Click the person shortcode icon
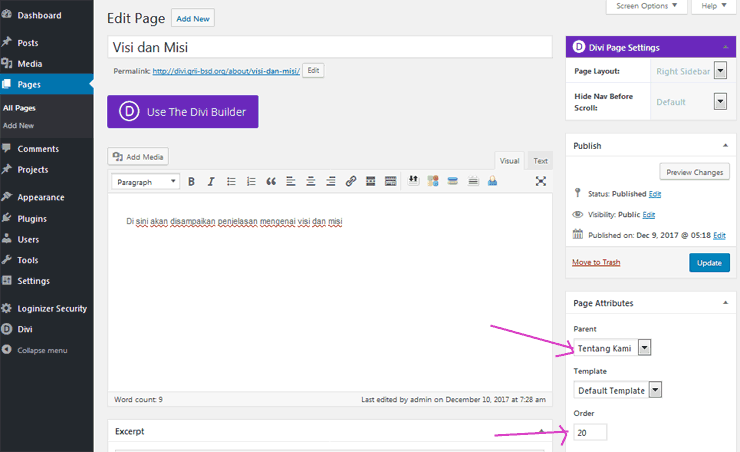The height and width of the screenshot is (452, 740). pos(492,181)
